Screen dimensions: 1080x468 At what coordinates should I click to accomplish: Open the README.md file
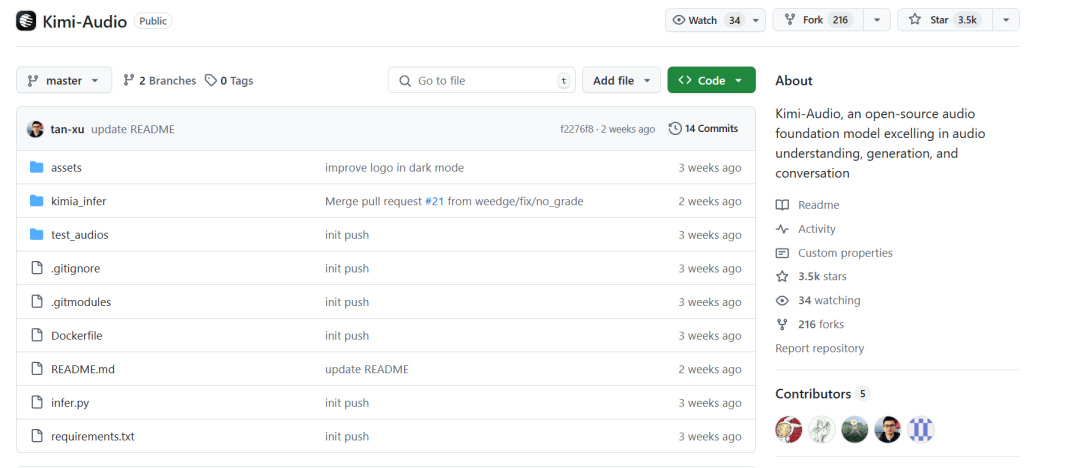click(x=83, y=369)
